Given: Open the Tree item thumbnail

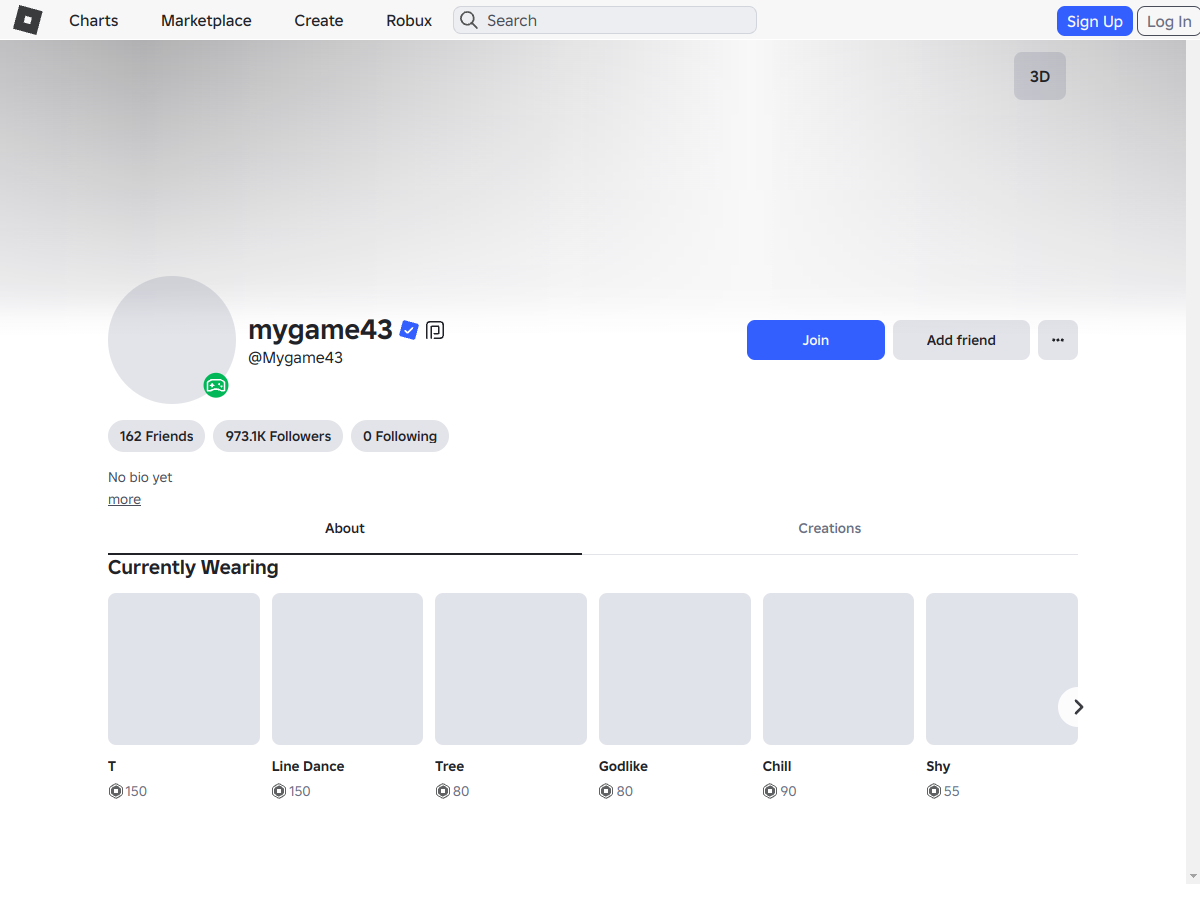Looking at the screenshot, I should [511, 669].
